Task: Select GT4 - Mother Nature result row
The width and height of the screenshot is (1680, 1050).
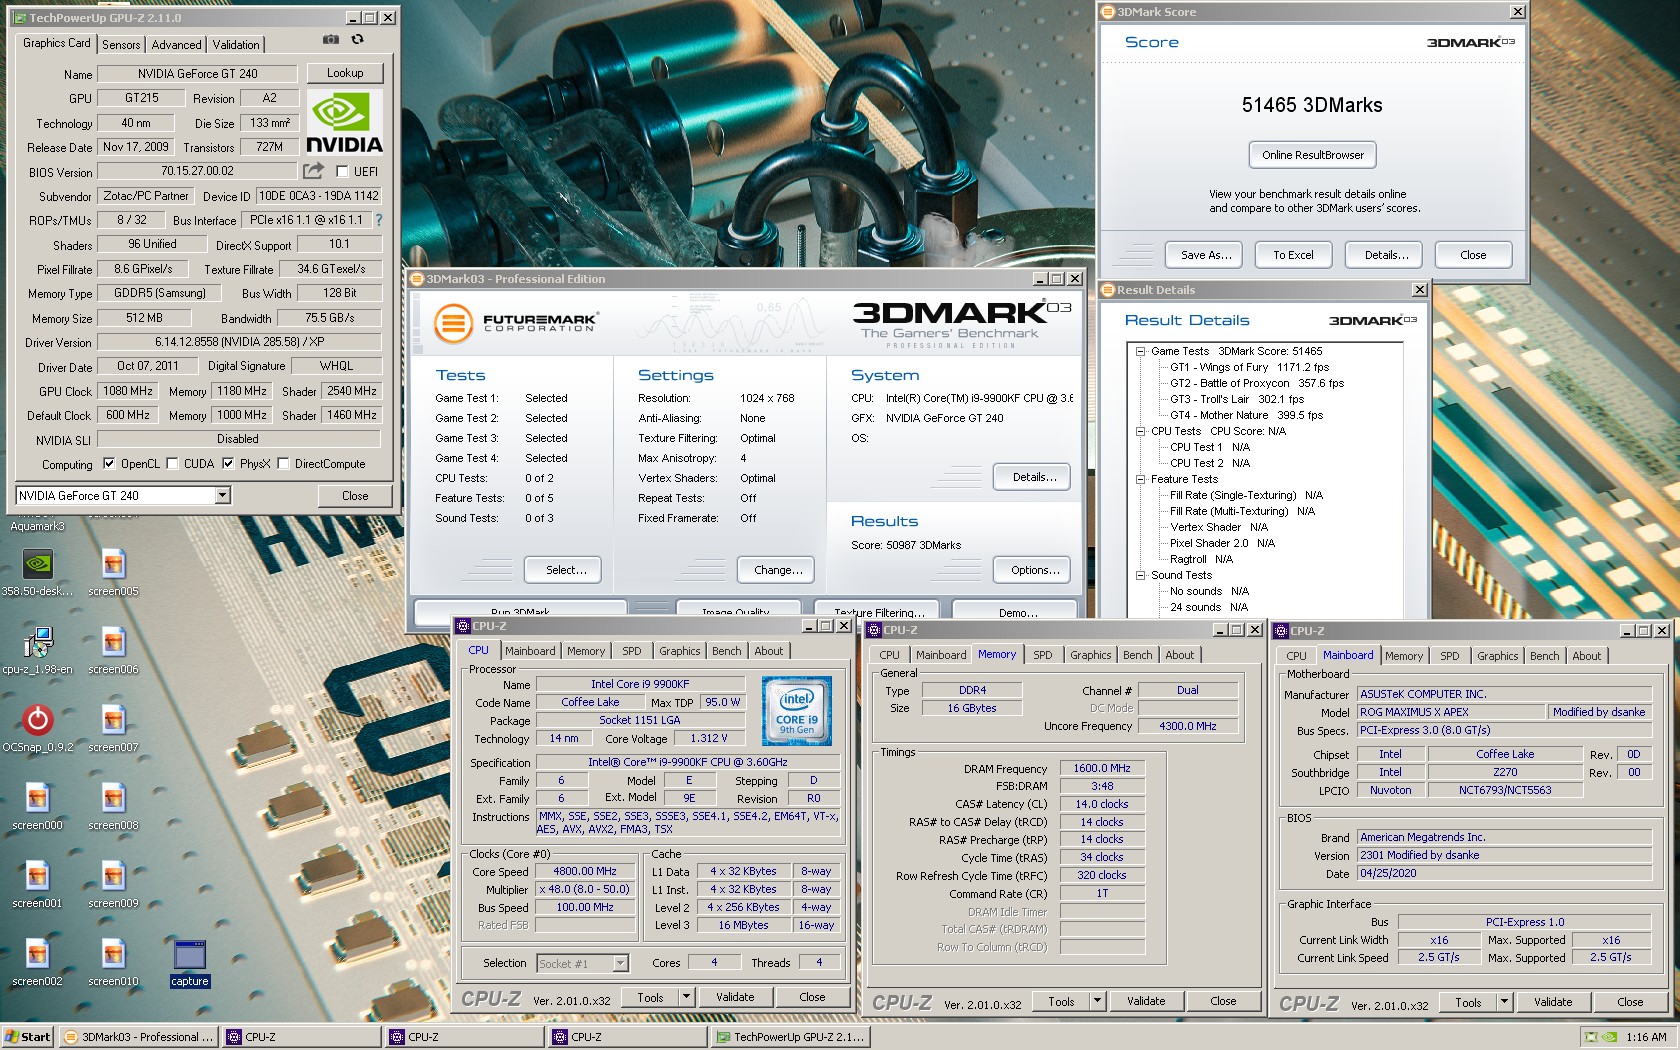Action: point(1246,415)
